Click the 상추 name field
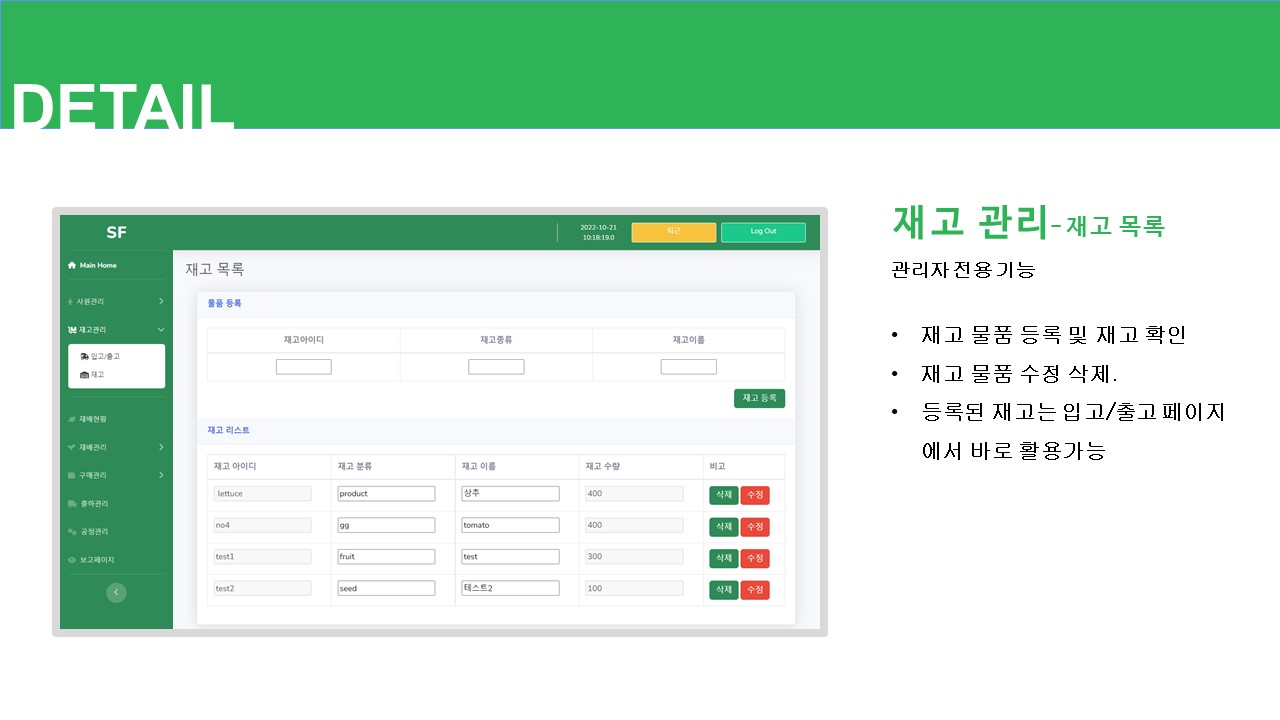This screenshot has height=720, width=1280. [x=510, y=494]
